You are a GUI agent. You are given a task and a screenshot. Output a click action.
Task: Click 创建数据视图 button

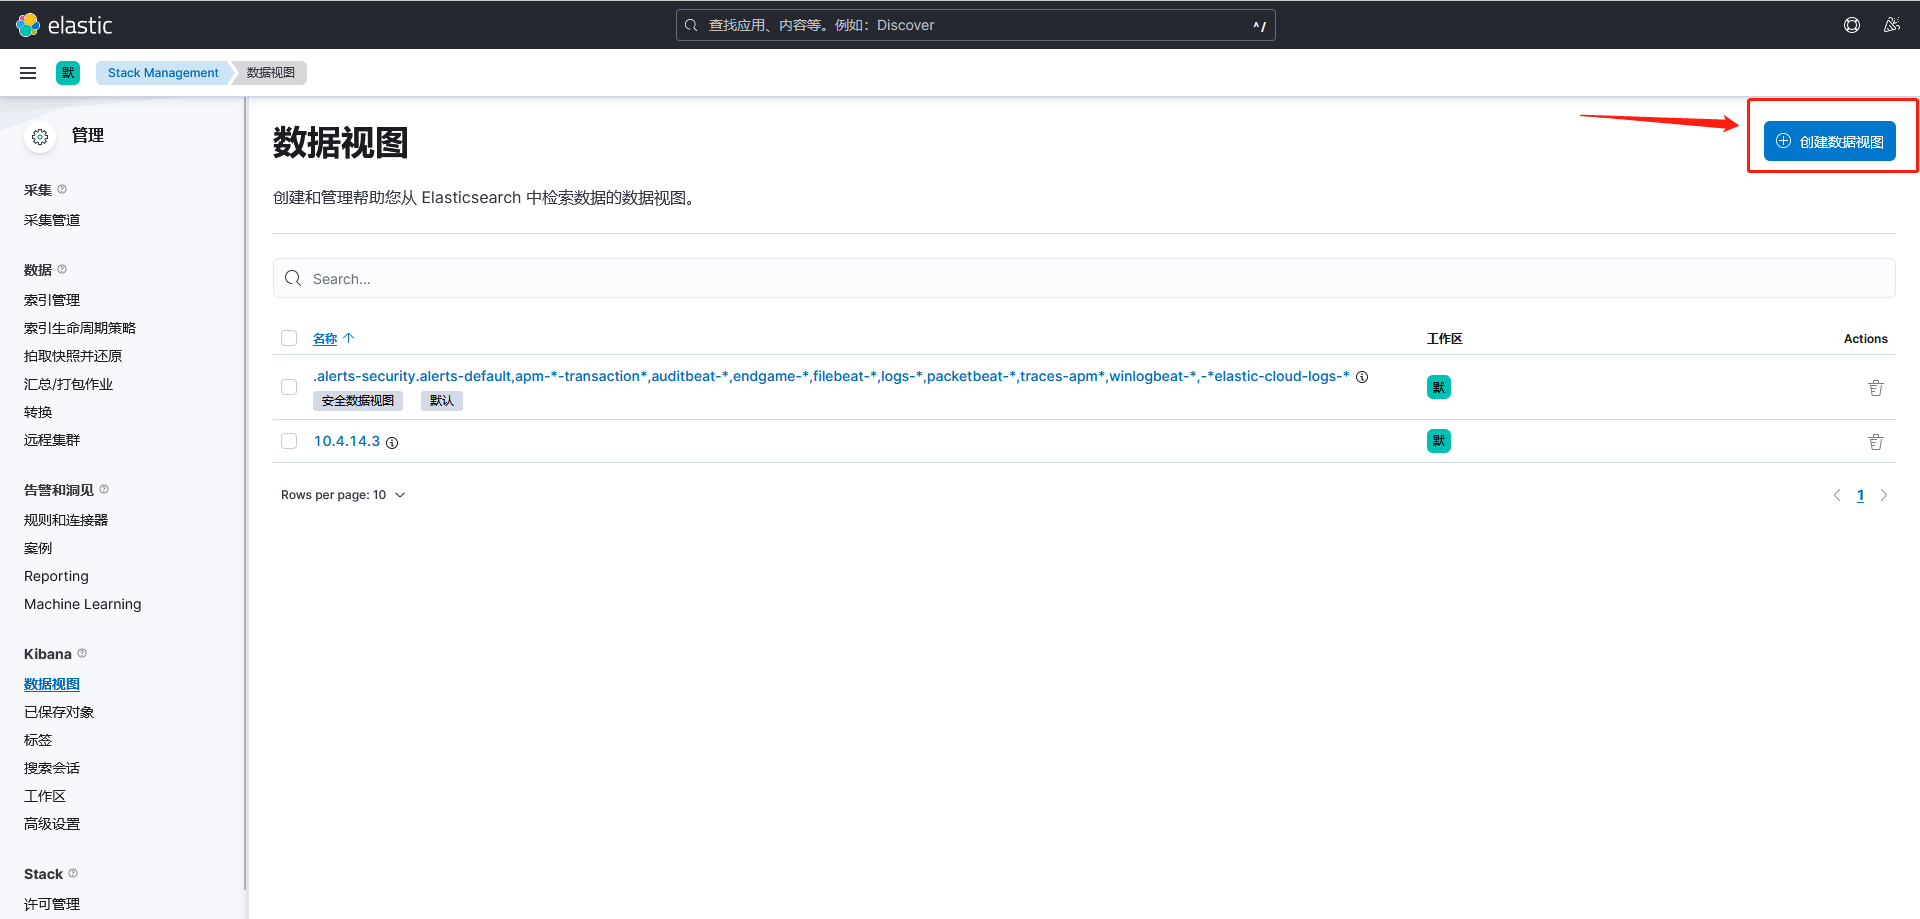point(1830,141)
